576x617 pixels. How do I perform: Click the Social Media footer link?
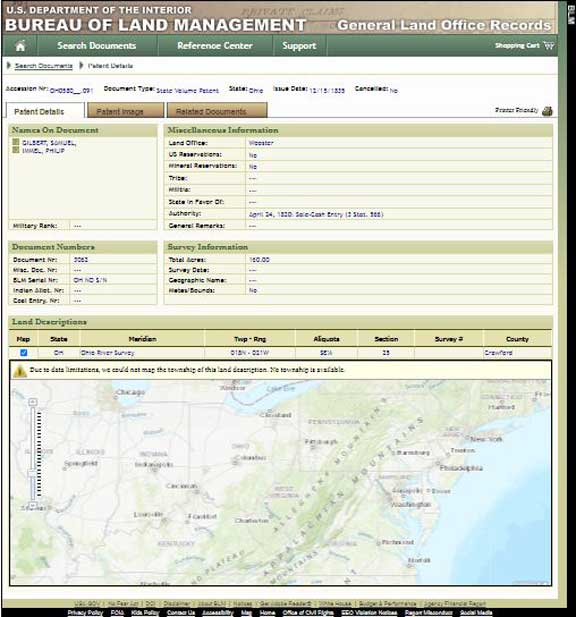476,613
